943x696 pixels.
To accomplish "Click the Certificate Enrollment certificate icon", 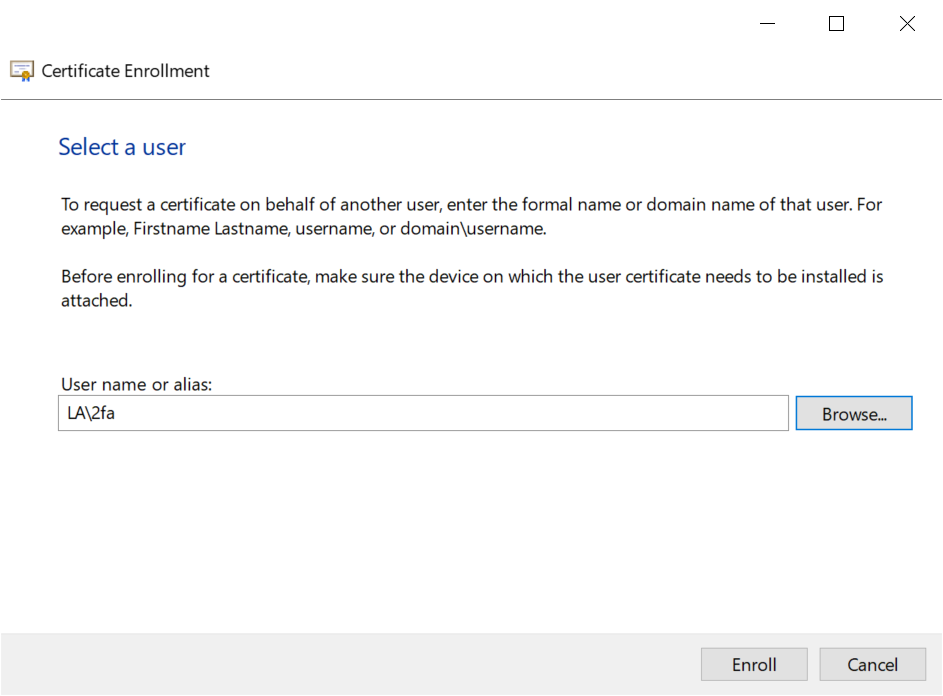I will click(x=22, y=71).
